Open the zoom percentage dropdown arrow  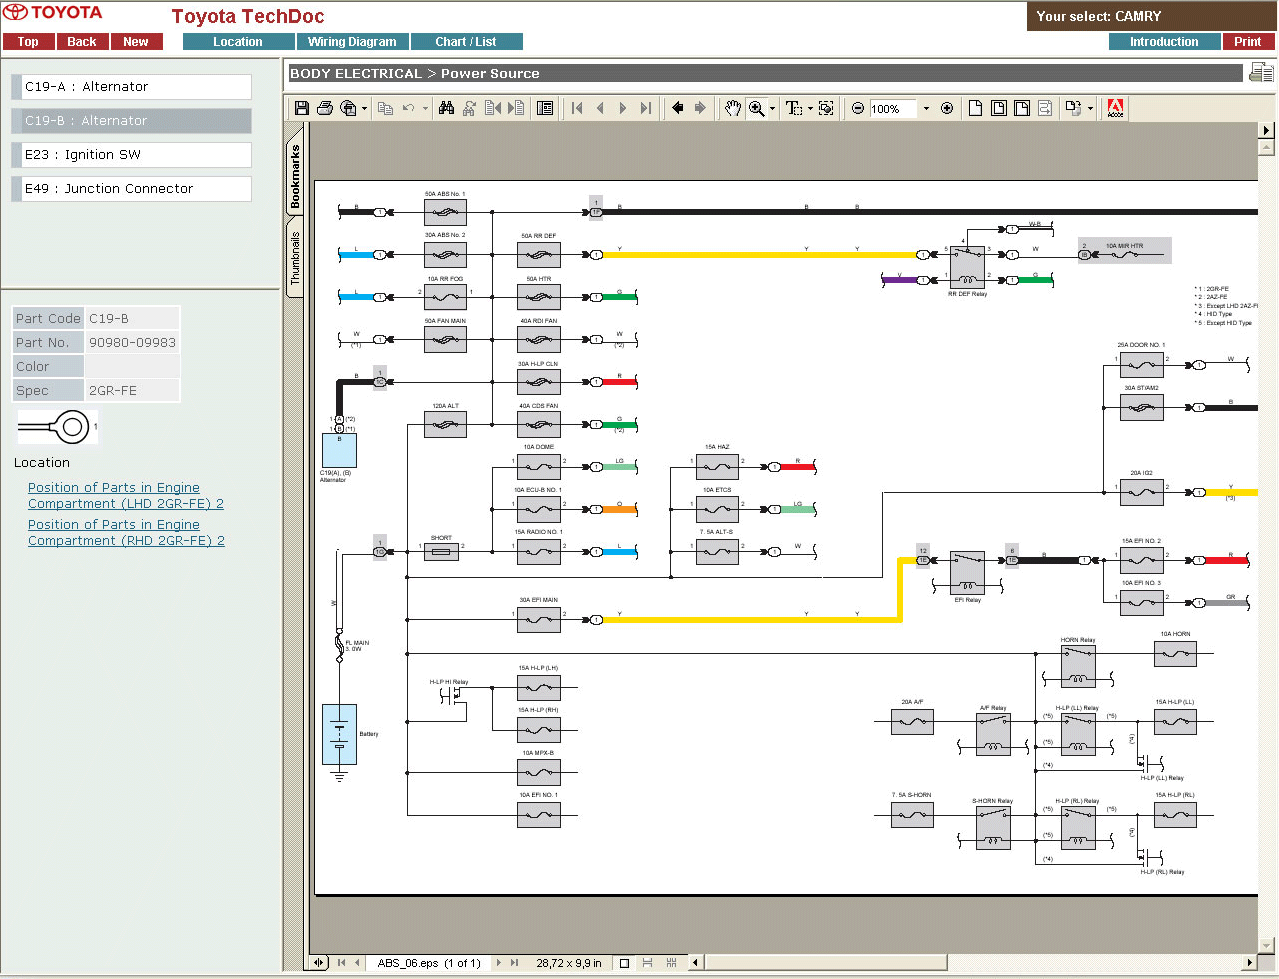click(x=926, y=108)
